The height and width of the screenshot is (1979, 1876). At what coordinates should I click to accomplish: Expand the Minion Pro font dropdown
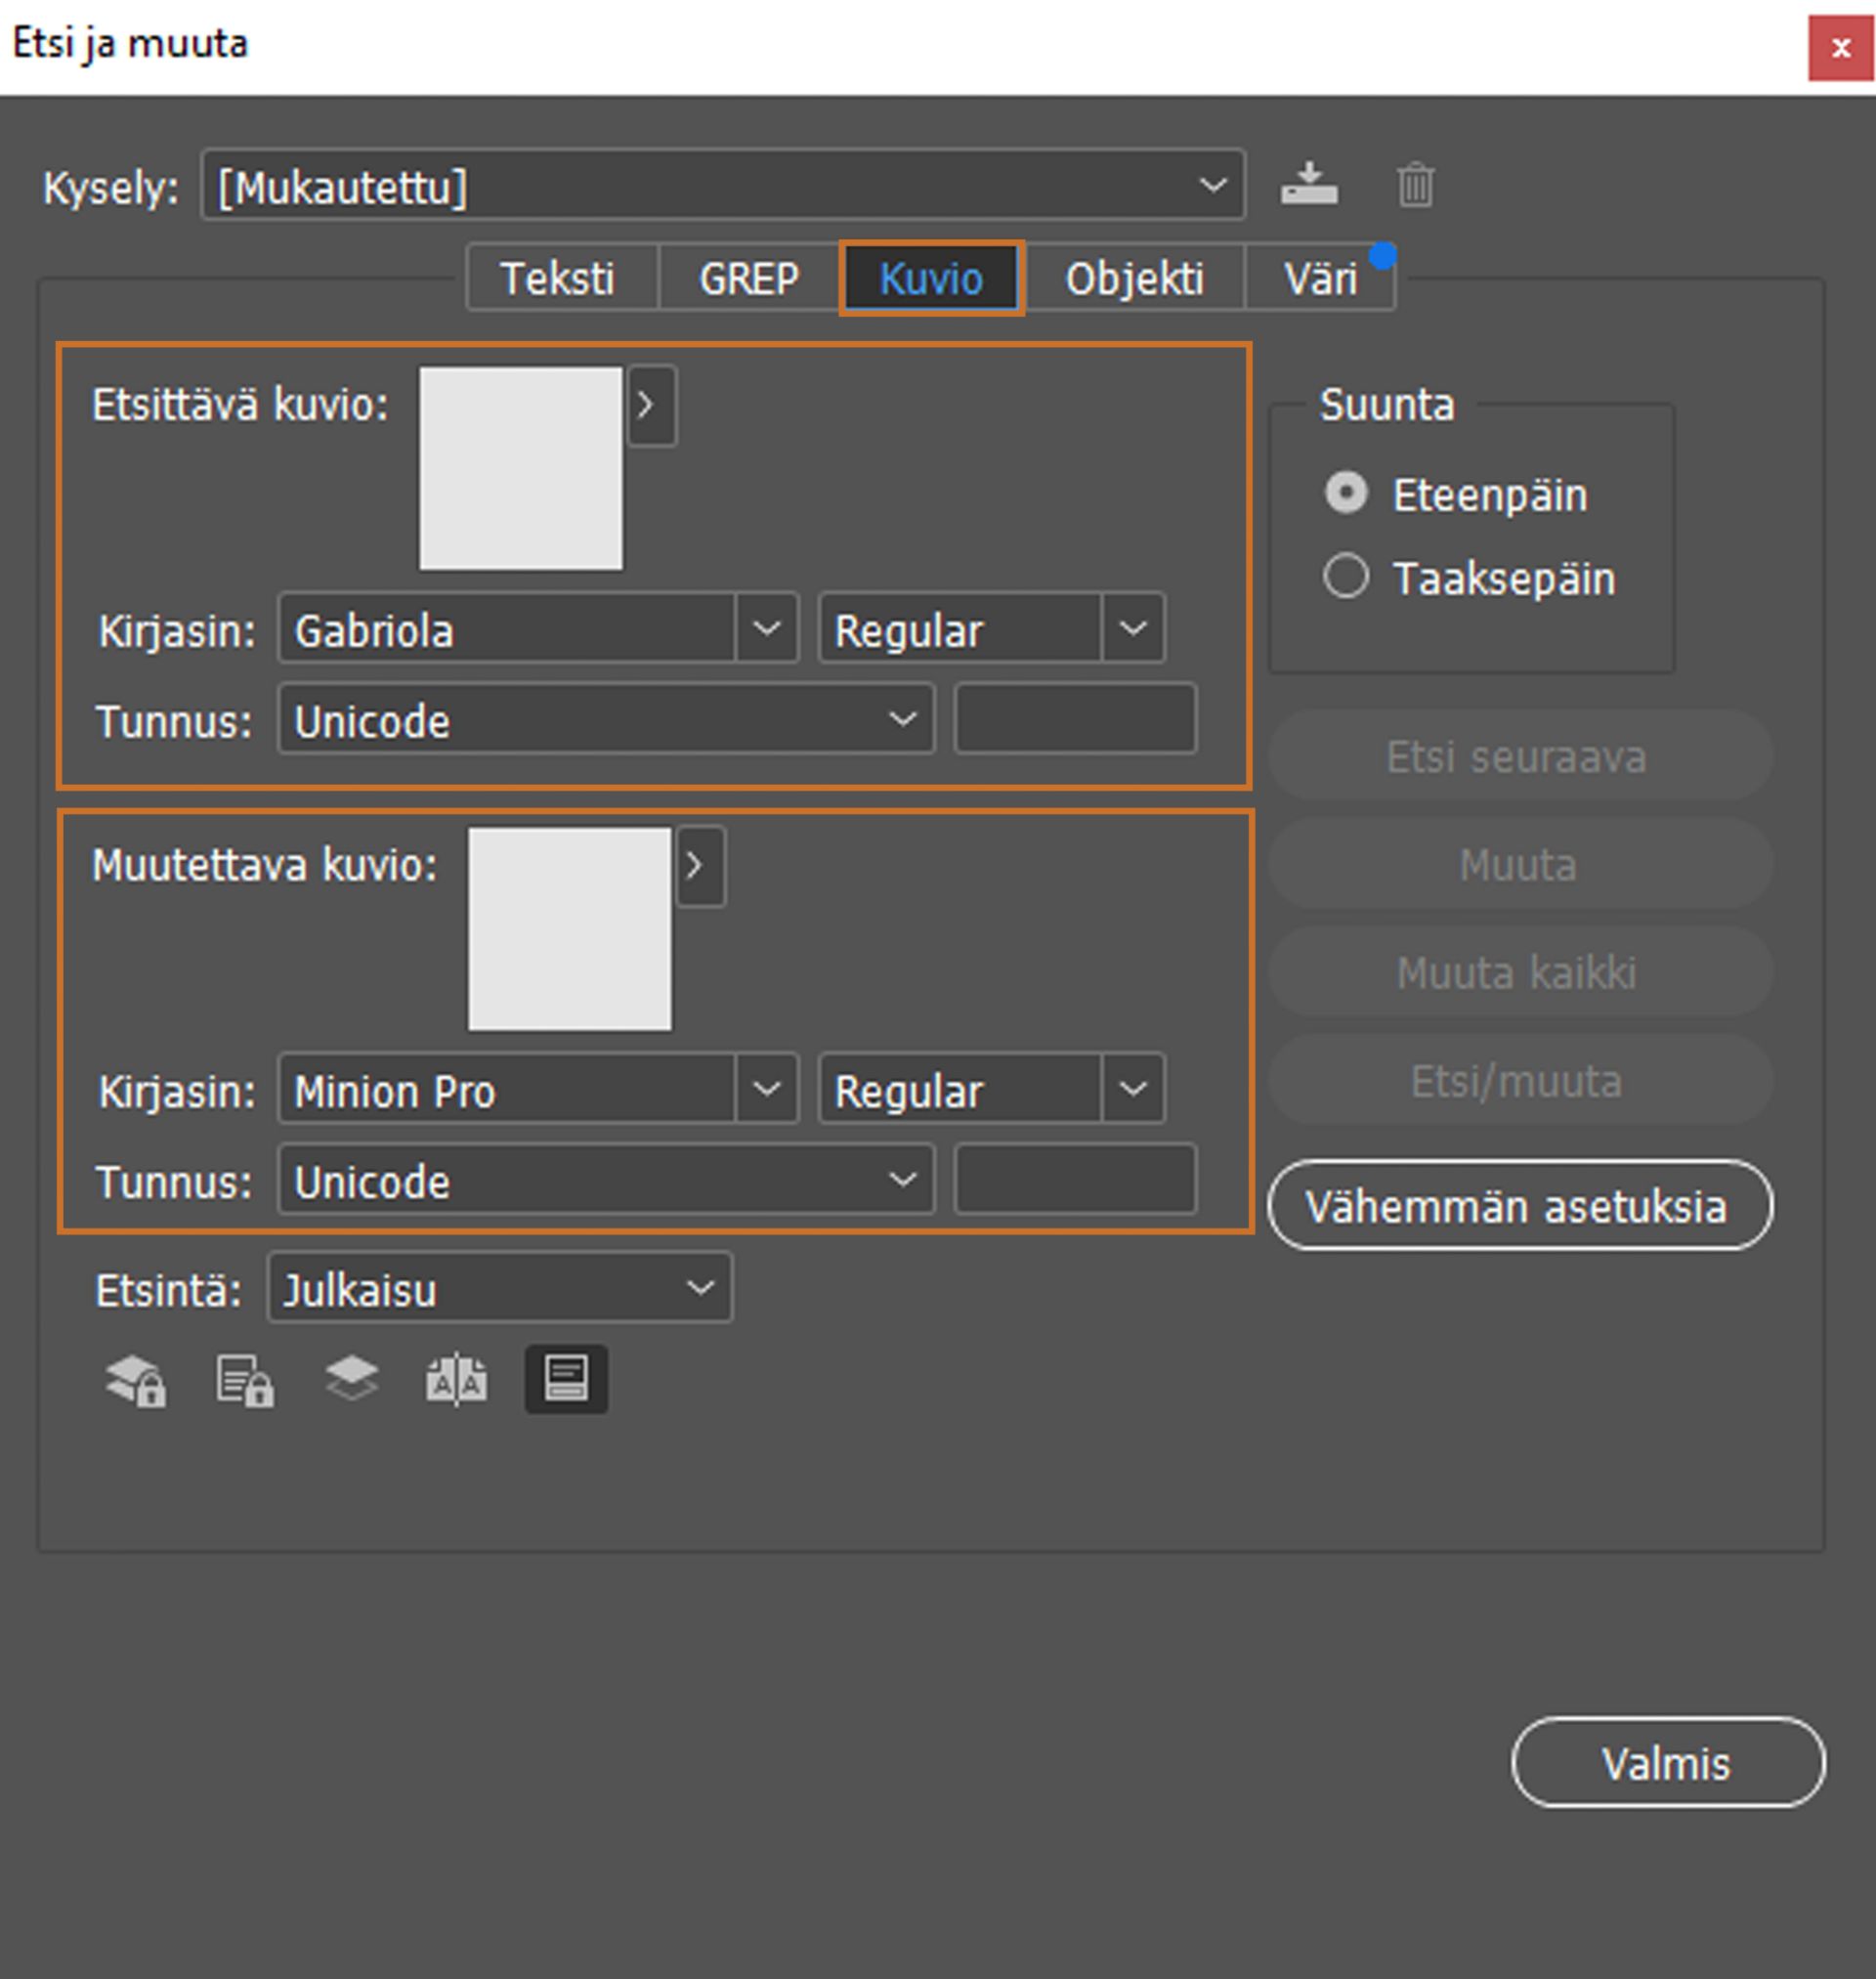766,1089
